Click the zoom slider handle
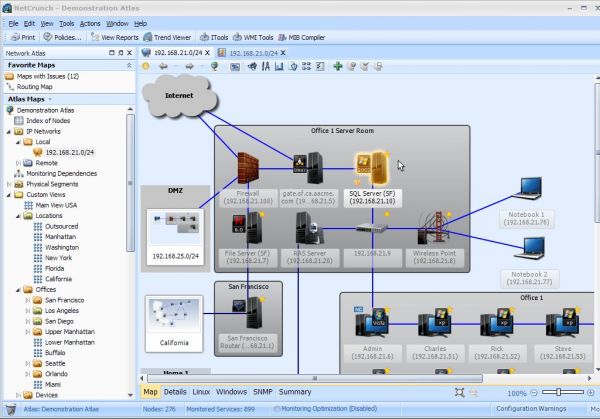Image resolution: width=600 pixels, height=419 pixels. (559, 392)
